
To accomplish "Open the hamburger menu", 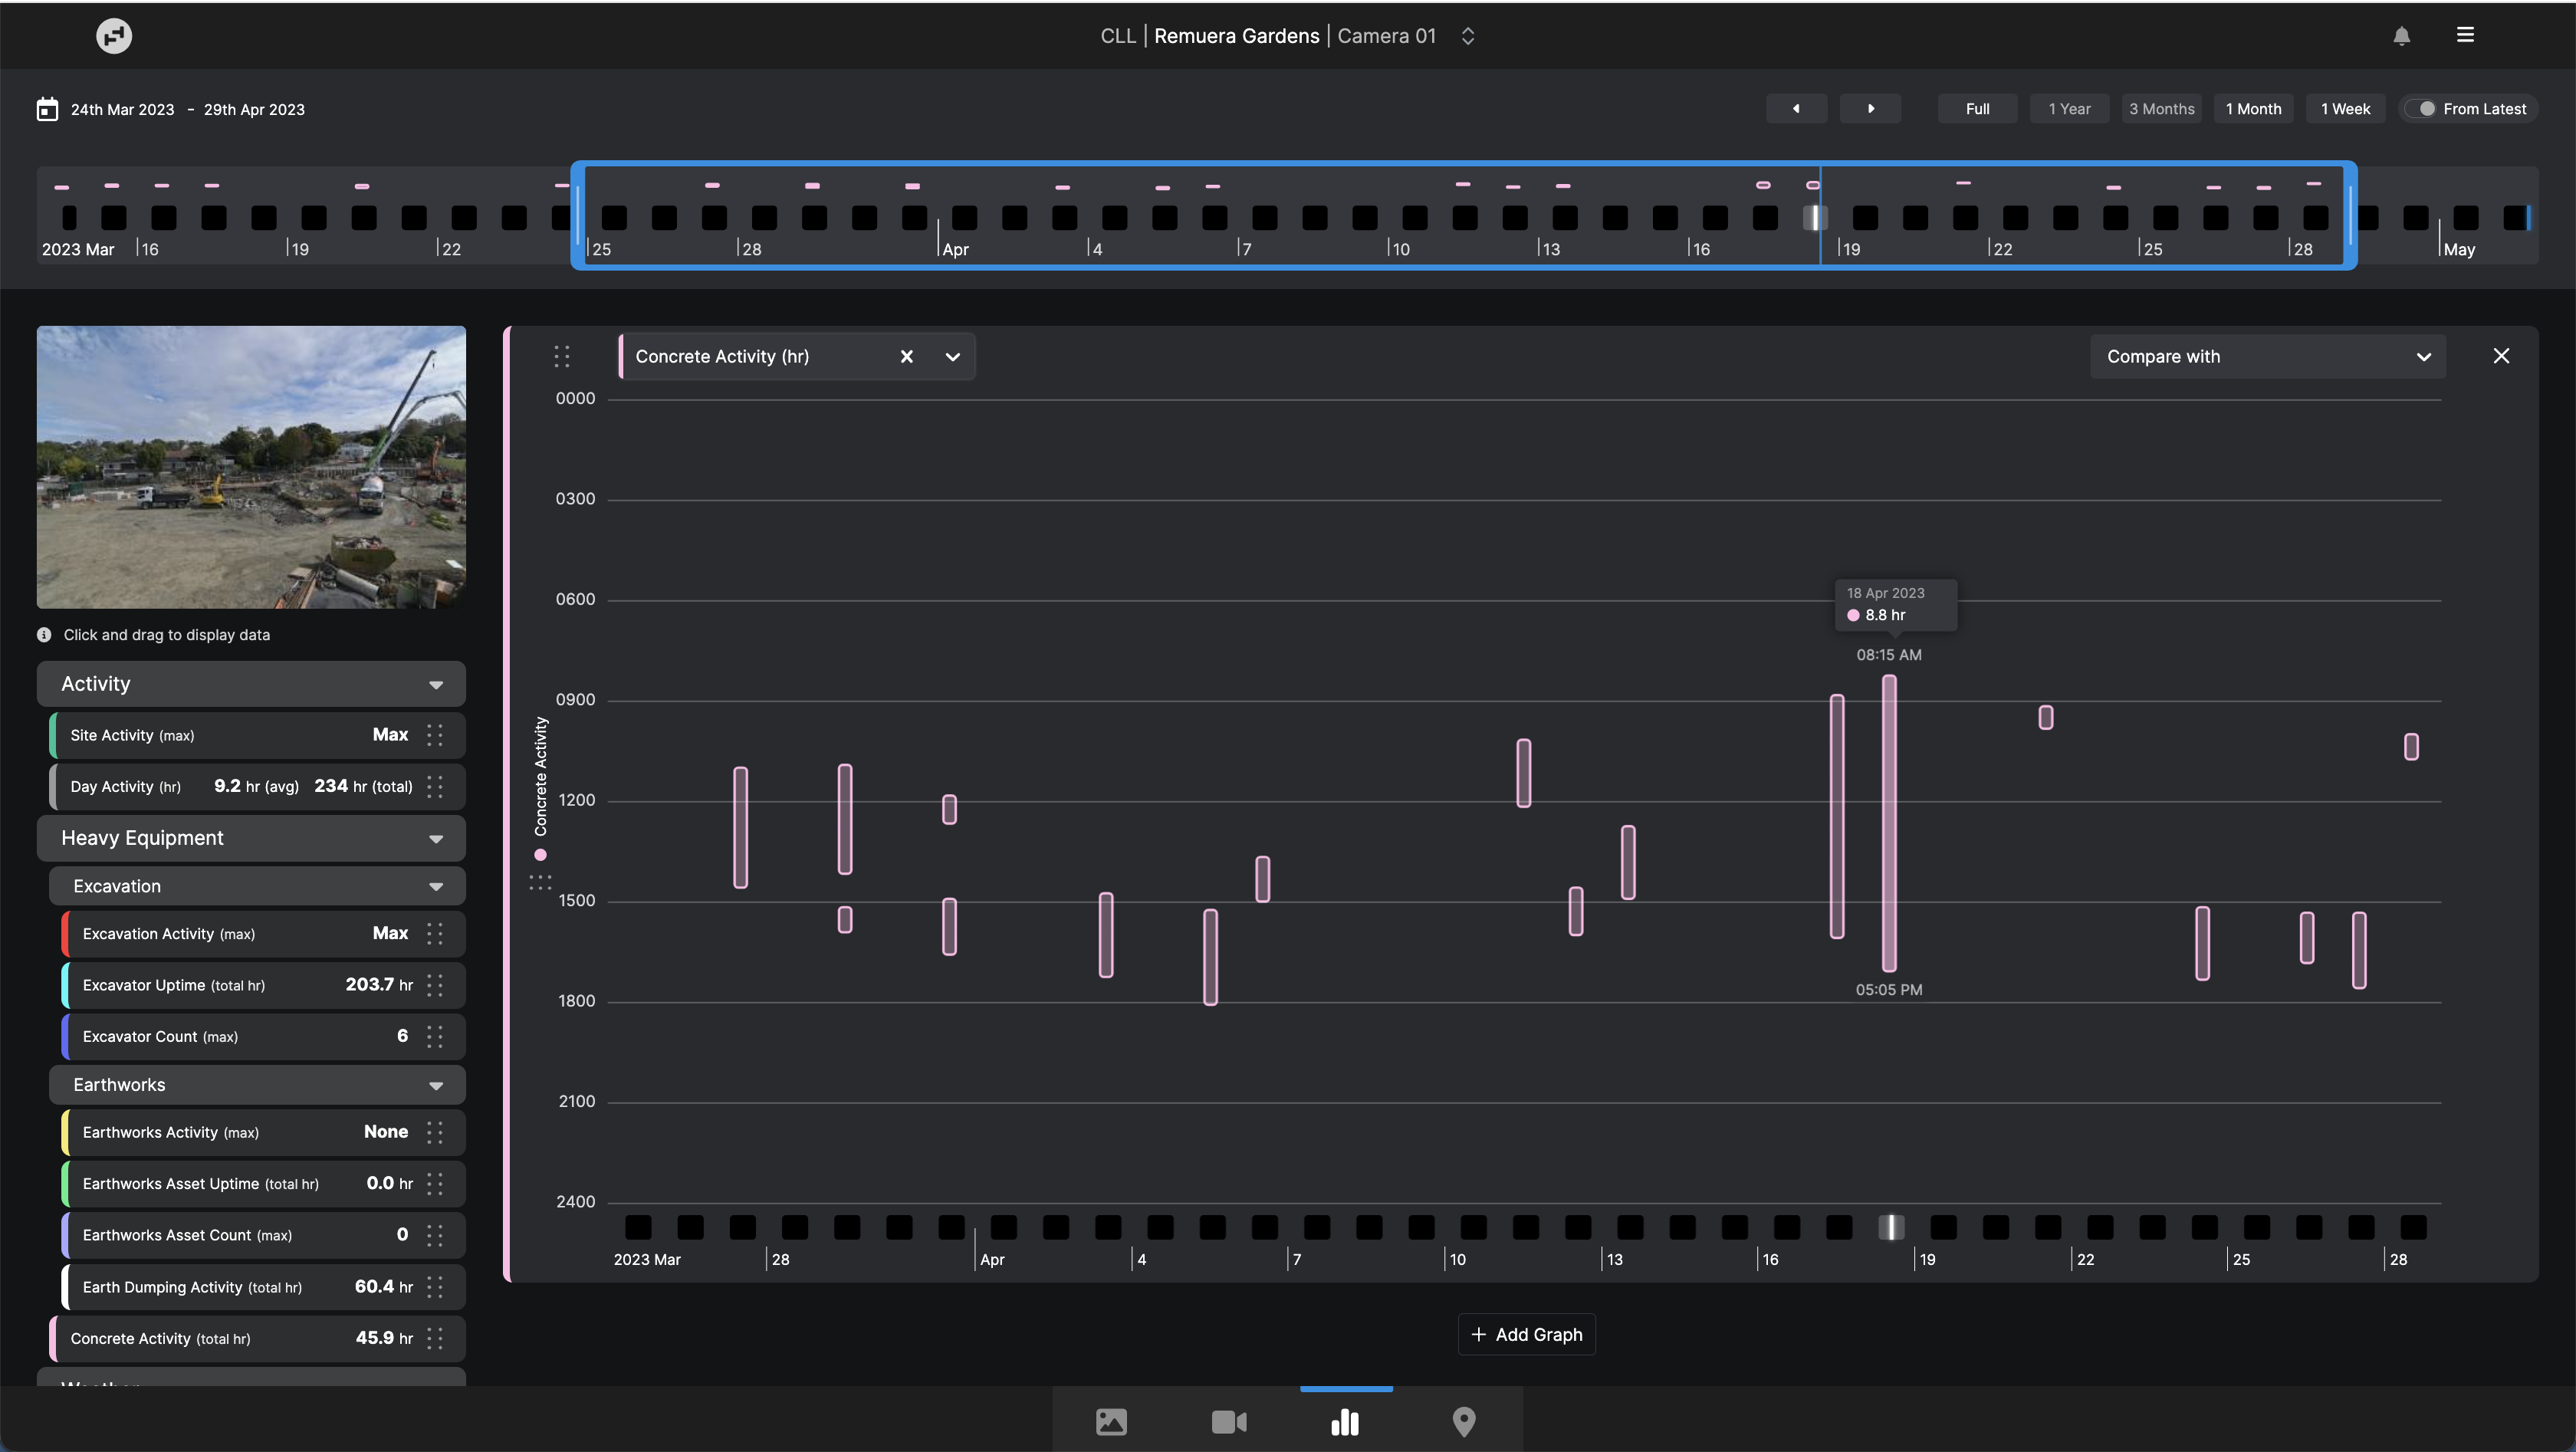I will point(2465,35).
